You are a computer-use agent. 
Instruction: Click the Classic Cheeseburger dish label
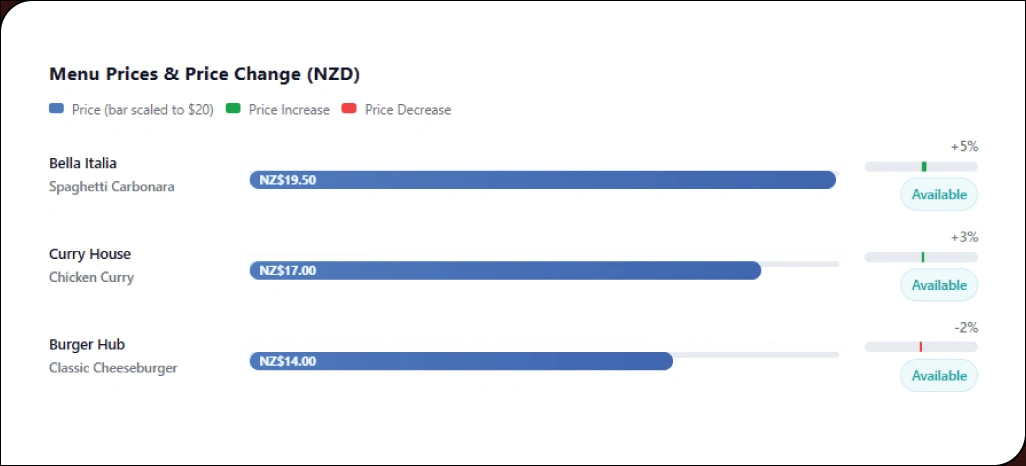click(x=113, y=368)
